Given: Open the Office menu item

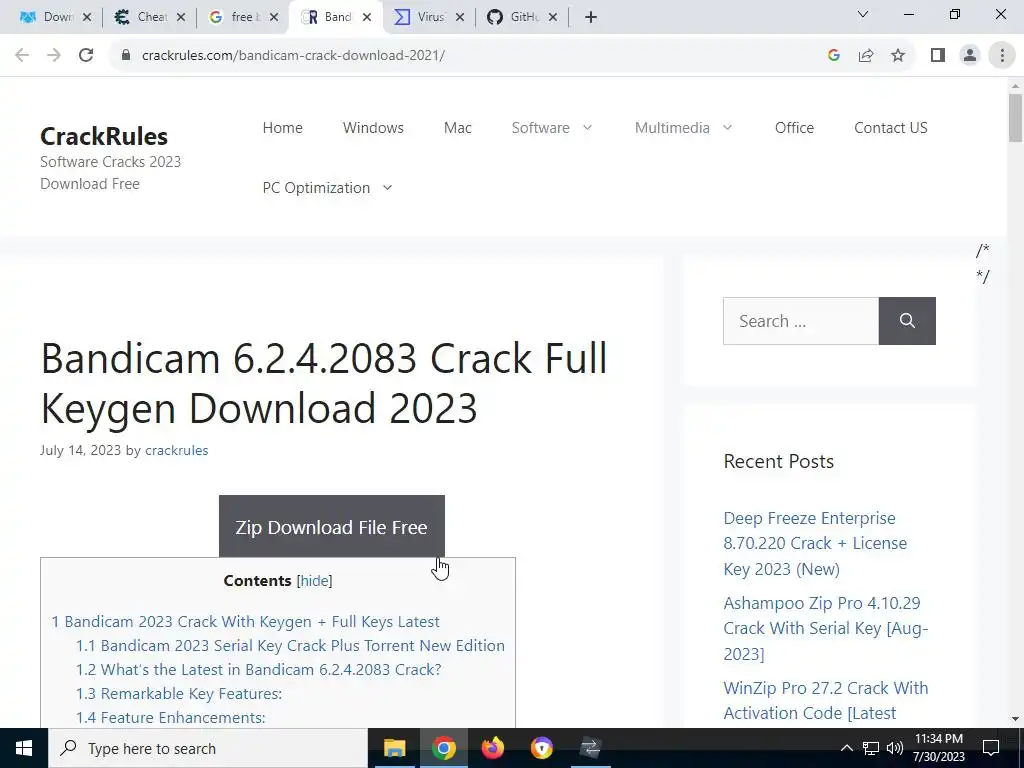Looking at the screenshot, I should point(794,128).
